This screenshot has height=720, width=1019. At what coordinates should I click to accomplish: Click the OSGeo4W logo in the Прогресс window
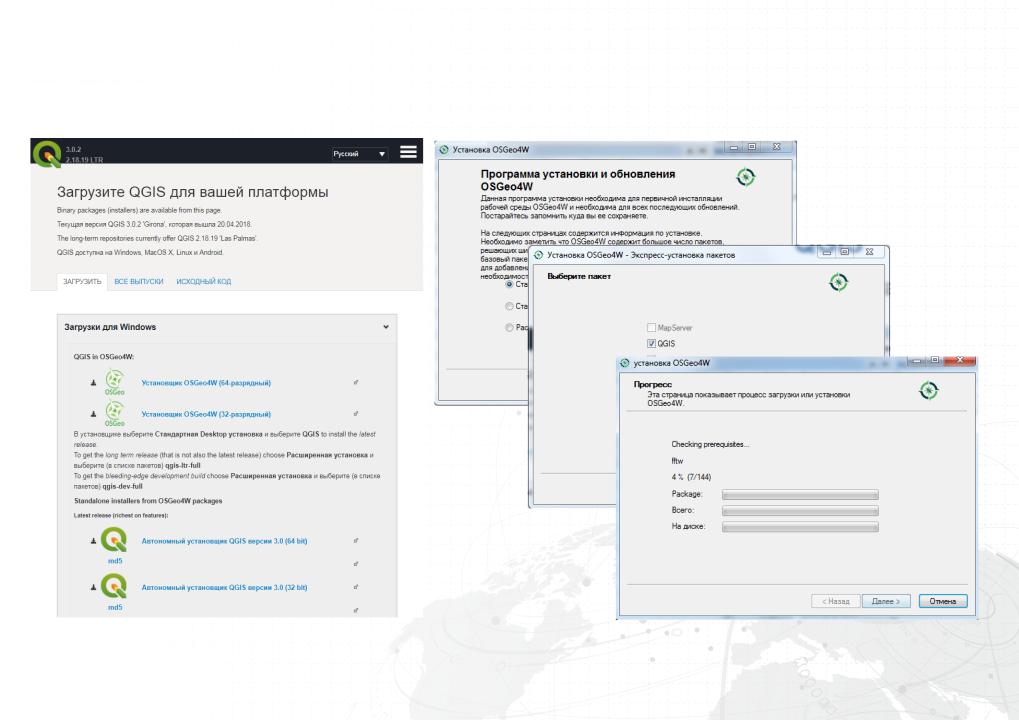928,391
